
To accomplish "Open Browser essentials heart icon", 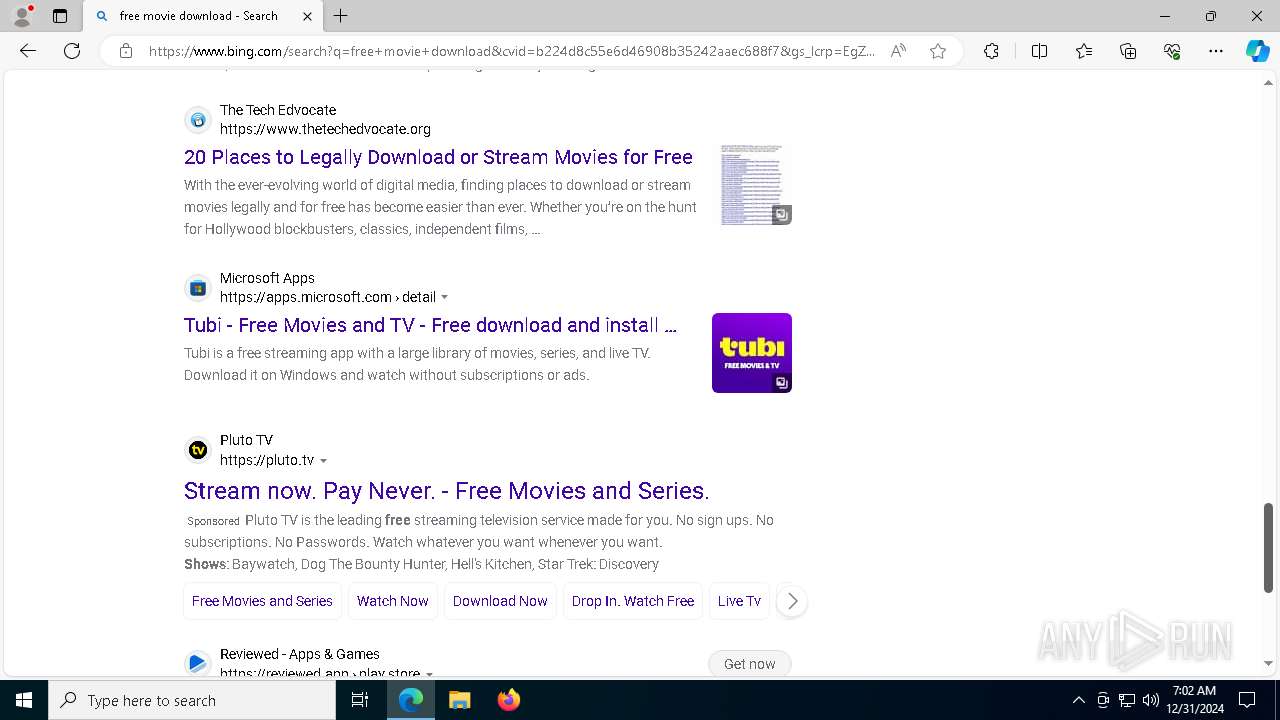I will coord(1172,51).
